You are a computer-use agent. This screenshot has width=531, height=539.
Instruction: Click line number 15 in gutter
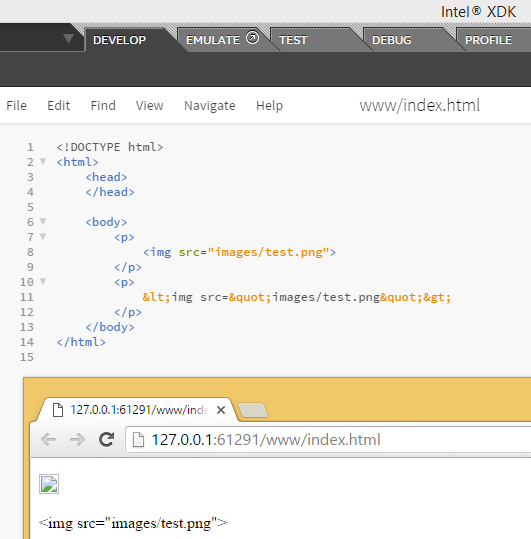(x=26, y=357)
